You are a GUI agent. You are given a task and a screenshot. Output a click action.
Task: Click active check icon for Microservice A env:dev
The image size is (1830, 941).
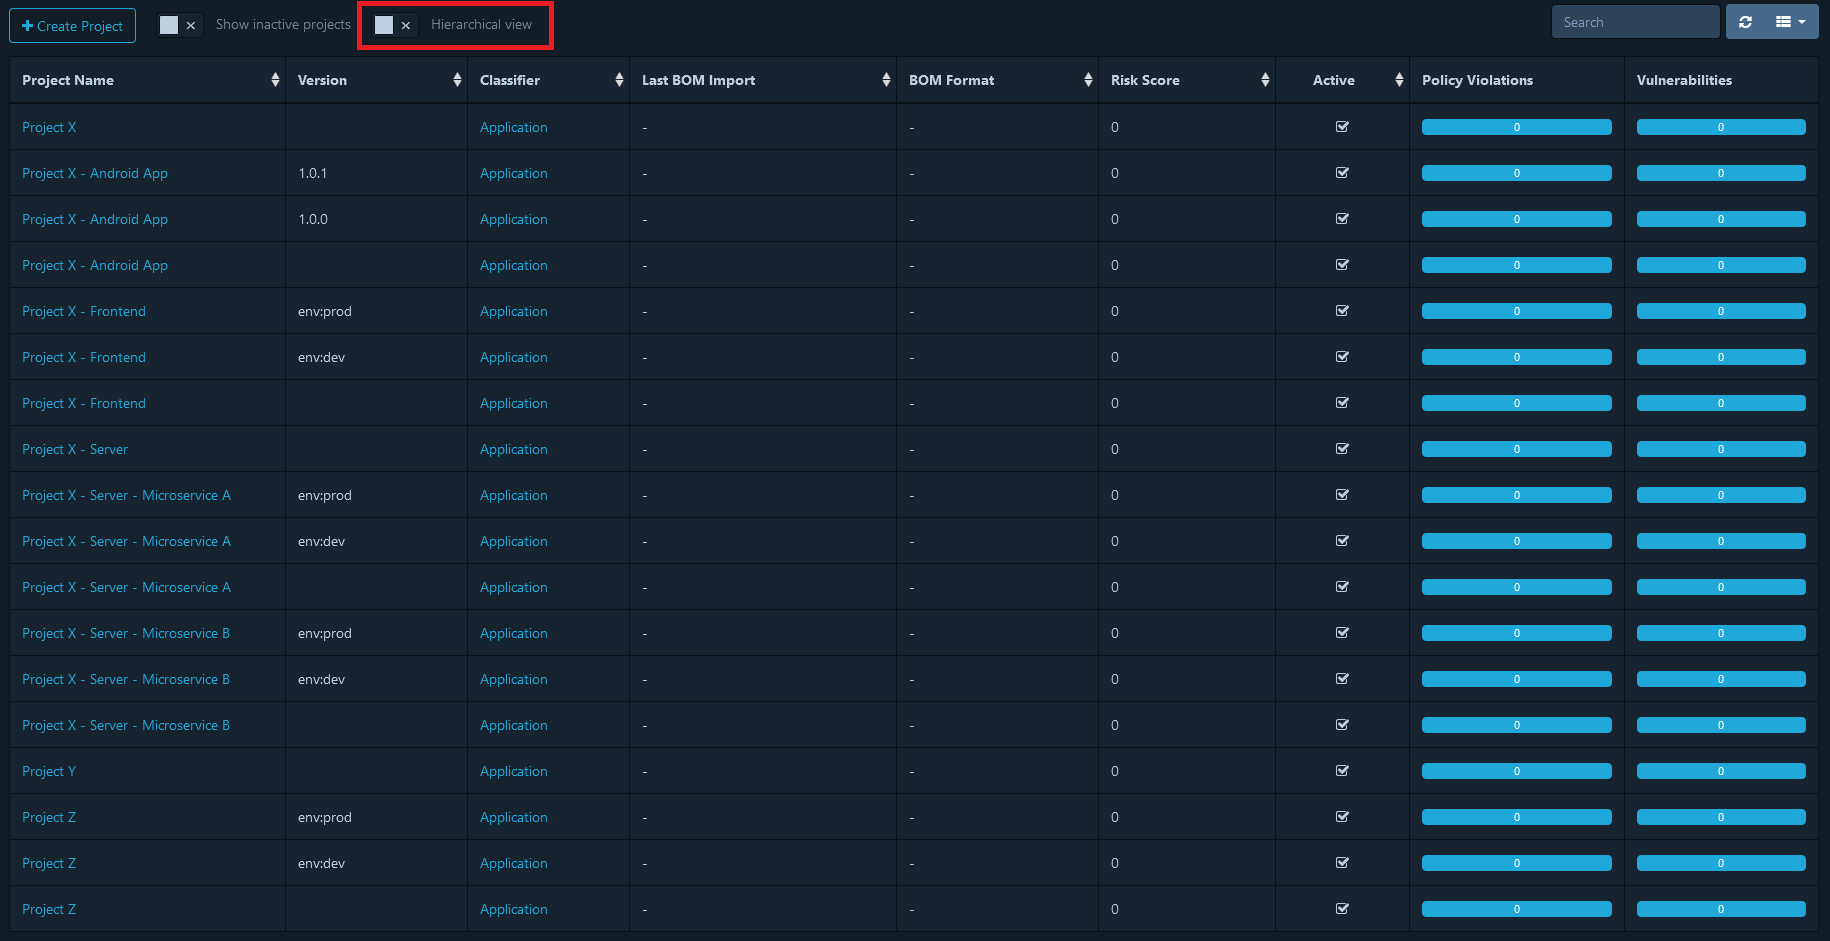point(1342,541)
